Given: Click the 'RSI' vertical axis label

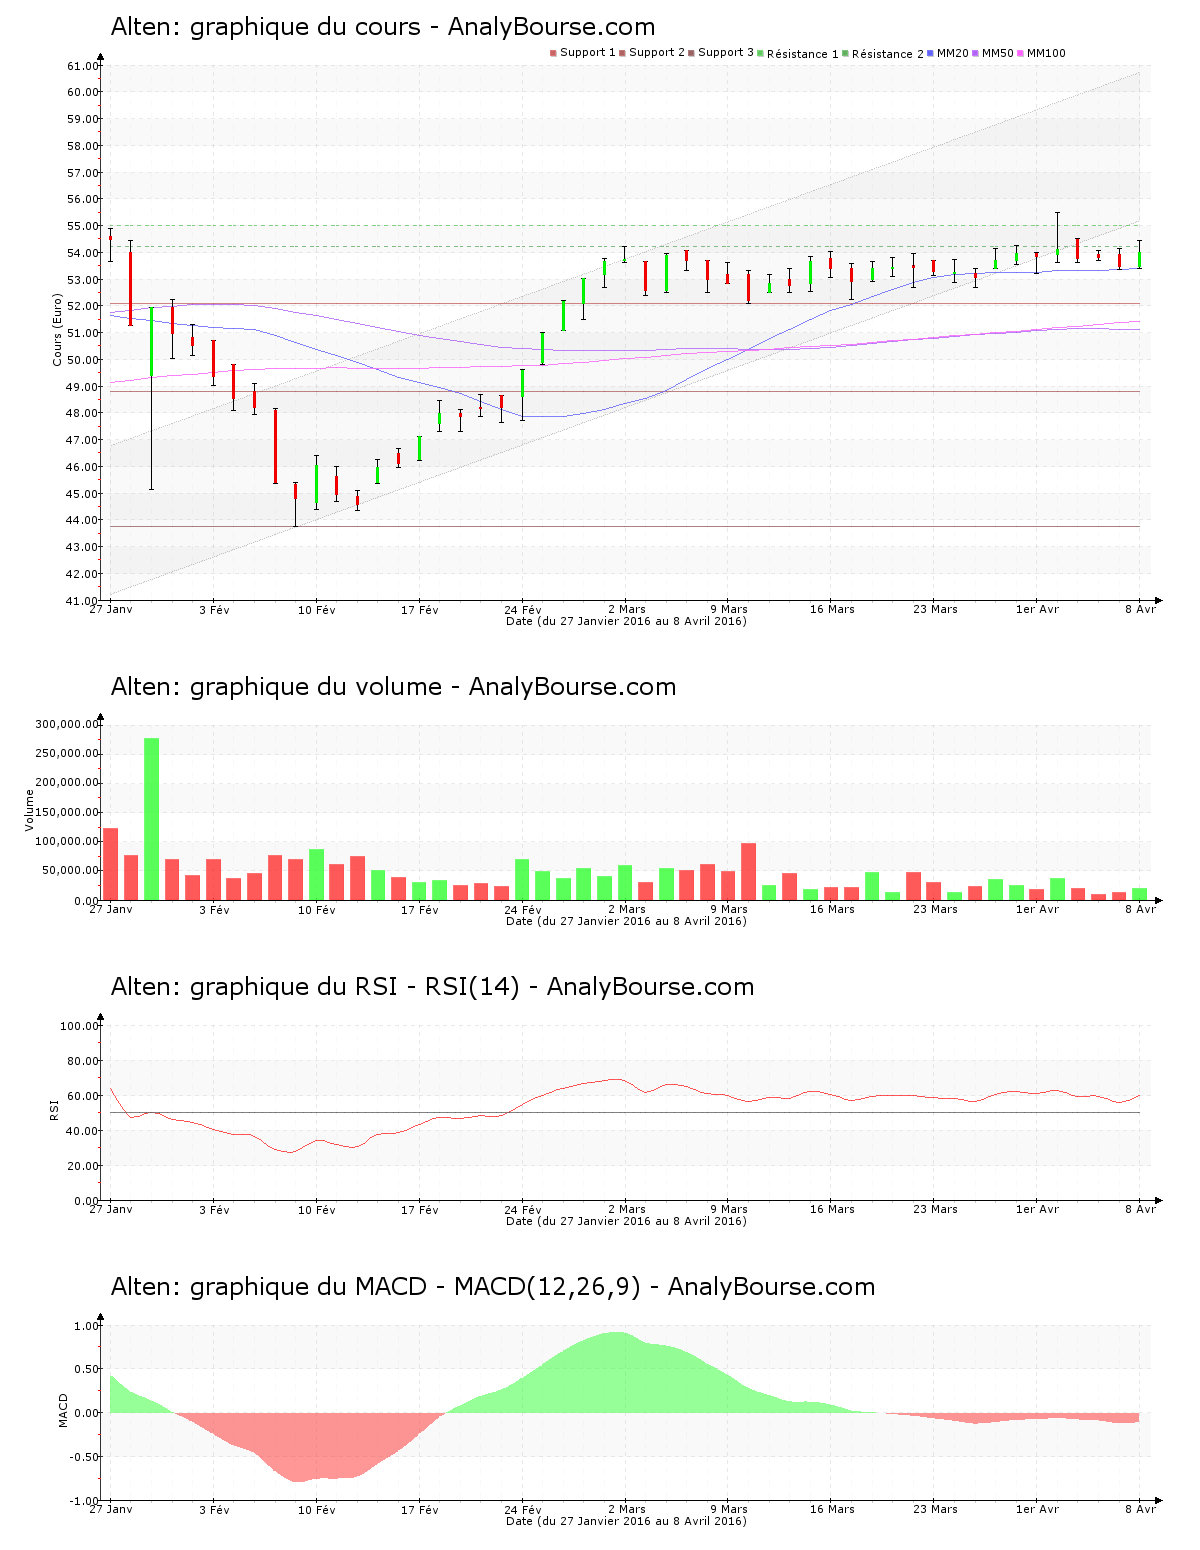Looking at the screenshot, I should [54, 1110].
